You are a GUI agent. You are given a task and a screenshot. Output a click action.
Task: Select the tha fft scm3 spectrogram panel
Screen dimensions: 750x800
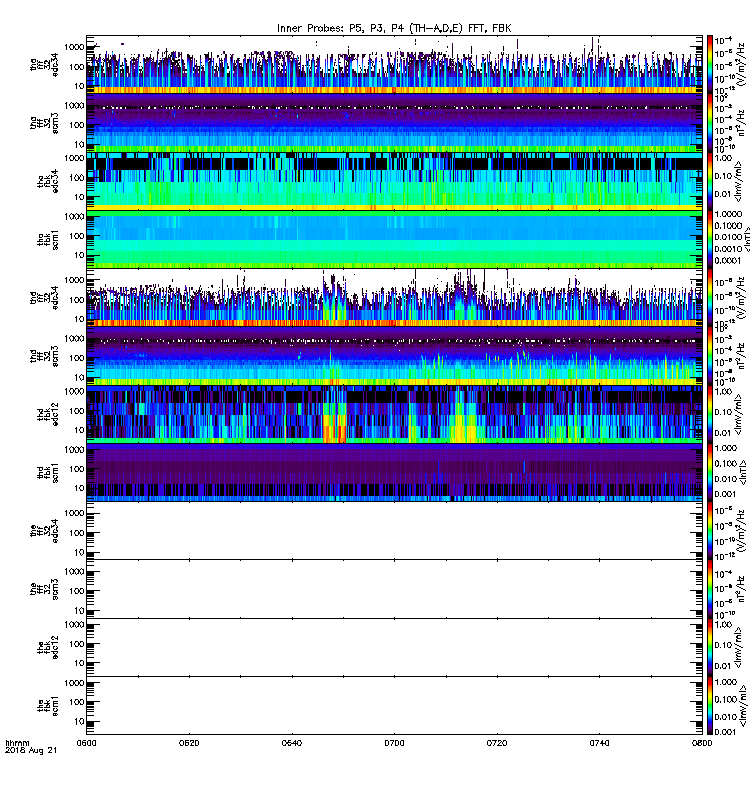click(x=393, y=122)
